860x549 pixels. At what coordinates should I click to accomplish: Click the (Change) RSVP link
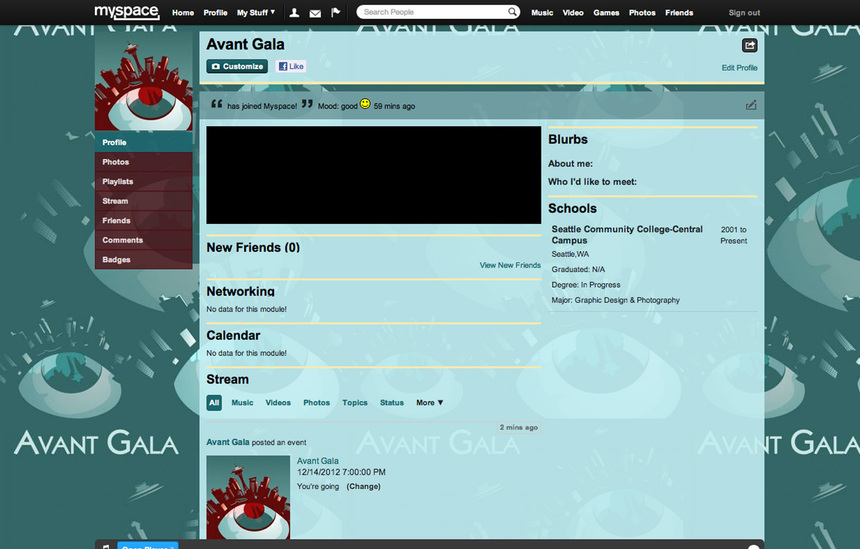(363, 486)
